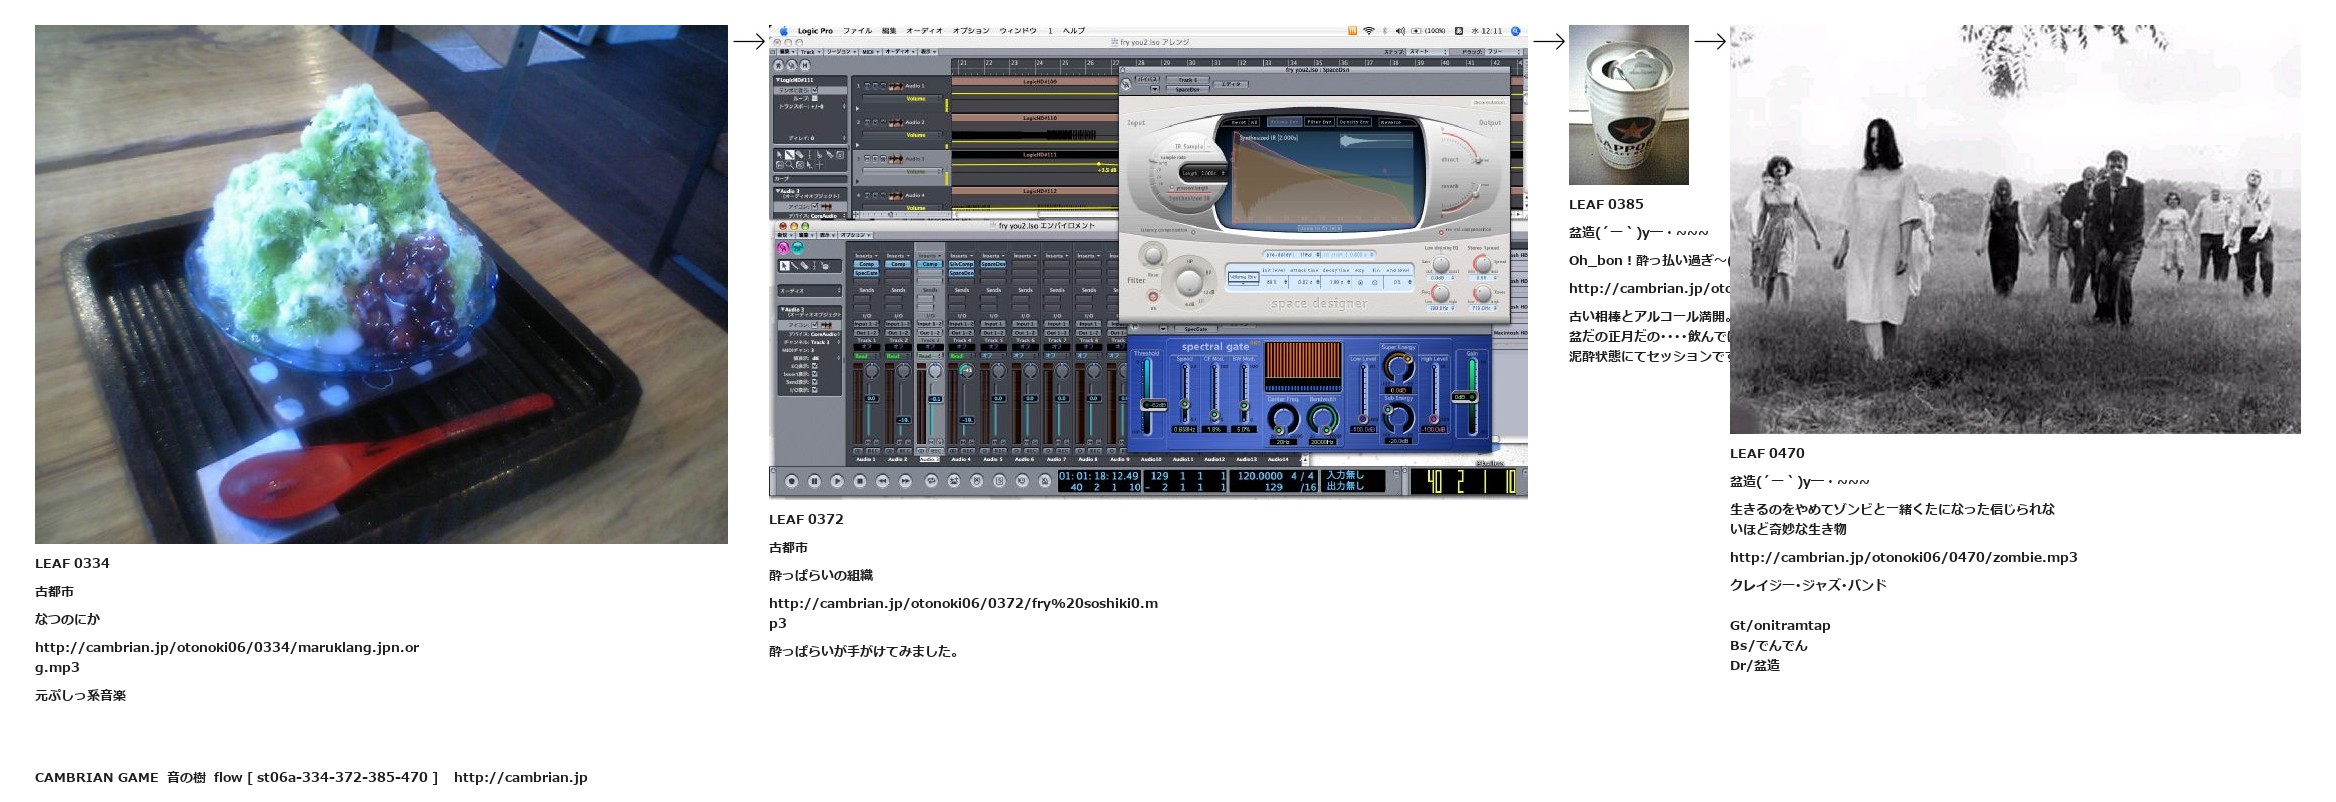Toggle Insert表示 checkbox in Environment
The width and height of the screenshot is (2336, 802).
tap(814, 374)
